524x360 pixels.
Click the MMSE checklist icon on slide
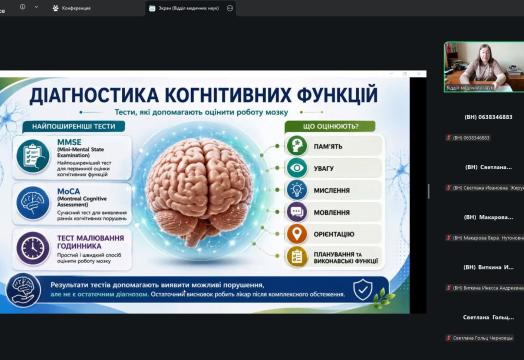[x=33, y=156]
